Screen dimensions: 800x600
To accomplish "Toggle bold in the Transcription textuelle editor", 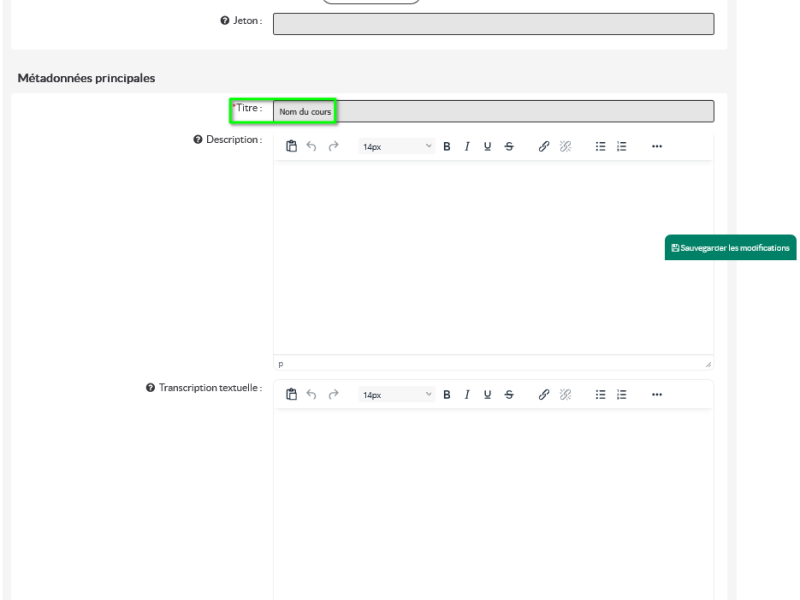I will point(446,394).
